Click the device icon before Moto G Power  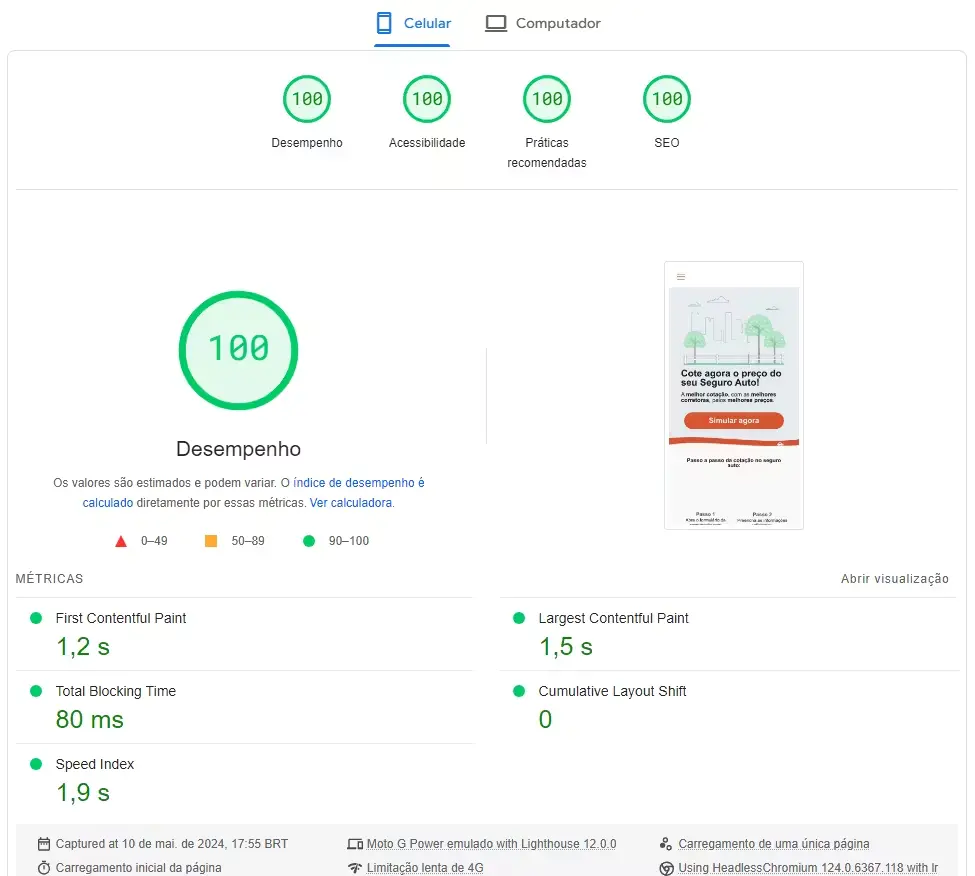(x=357, y=843)
